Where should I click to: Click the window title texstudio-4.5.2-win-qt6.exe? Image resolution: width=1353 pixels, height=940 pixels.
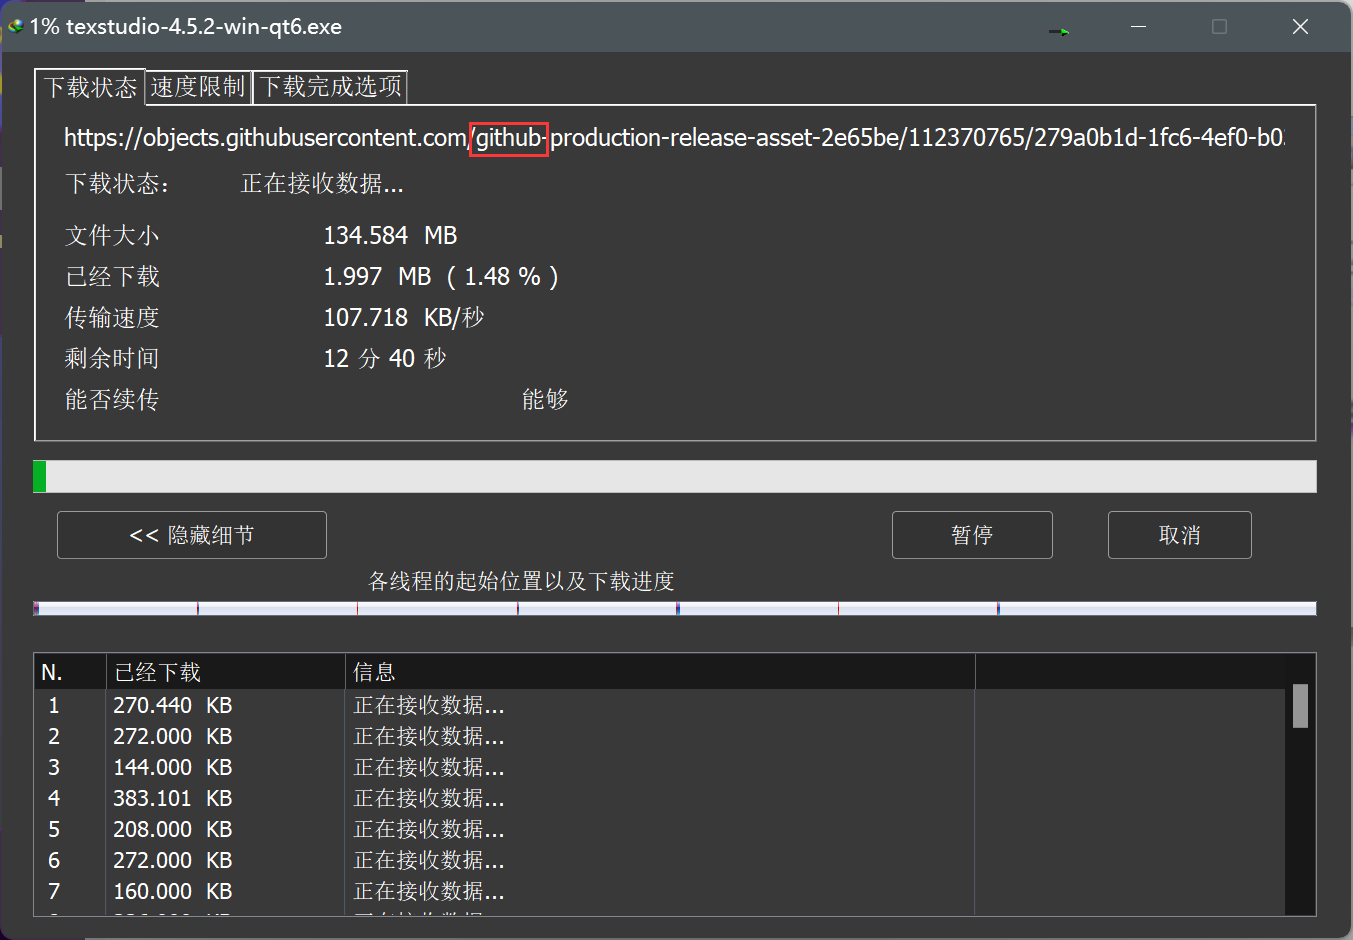coord(204,27)
